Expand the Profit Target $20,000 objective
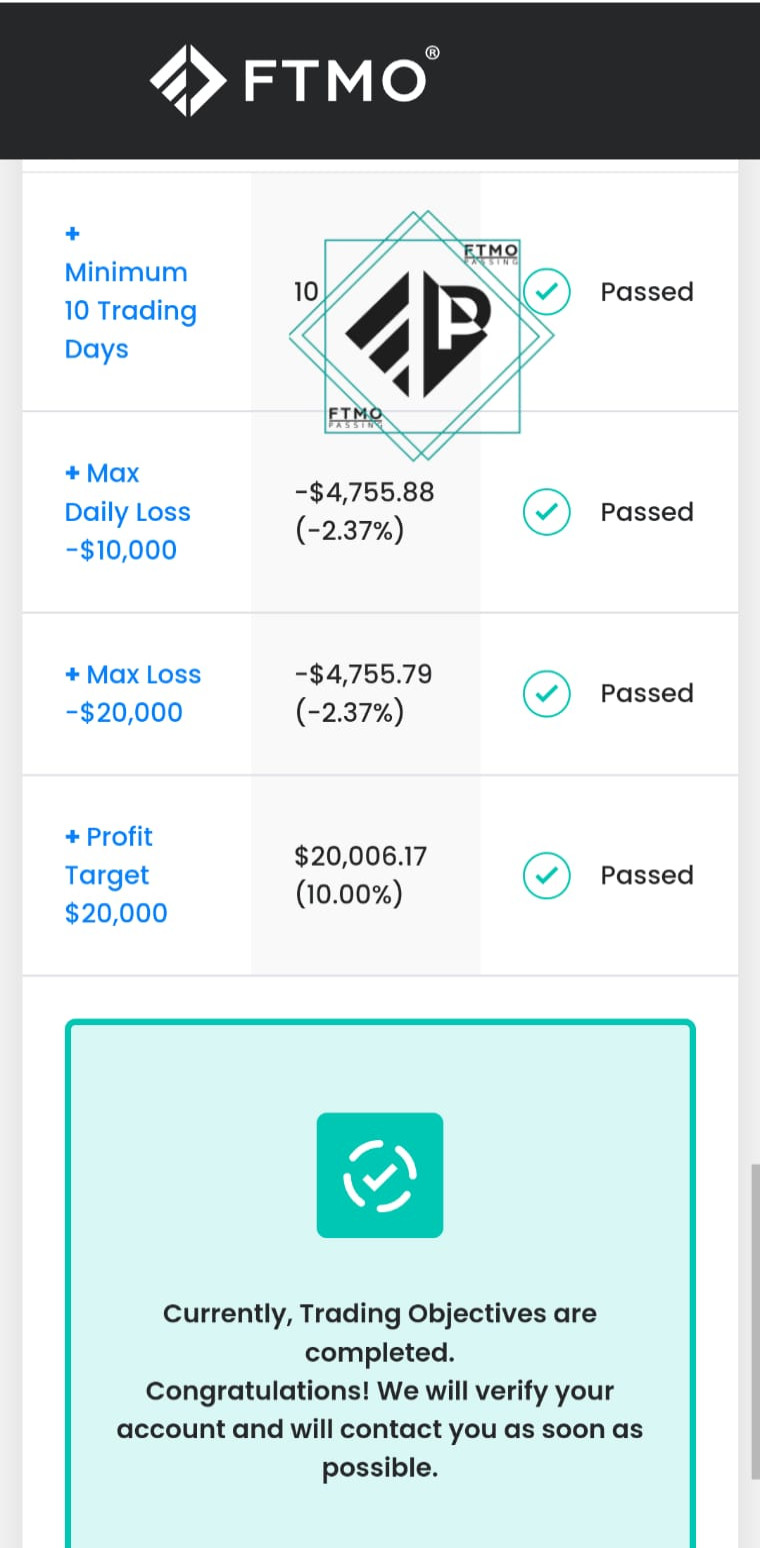The image size is (760, 1548). (x=116, y=875)
